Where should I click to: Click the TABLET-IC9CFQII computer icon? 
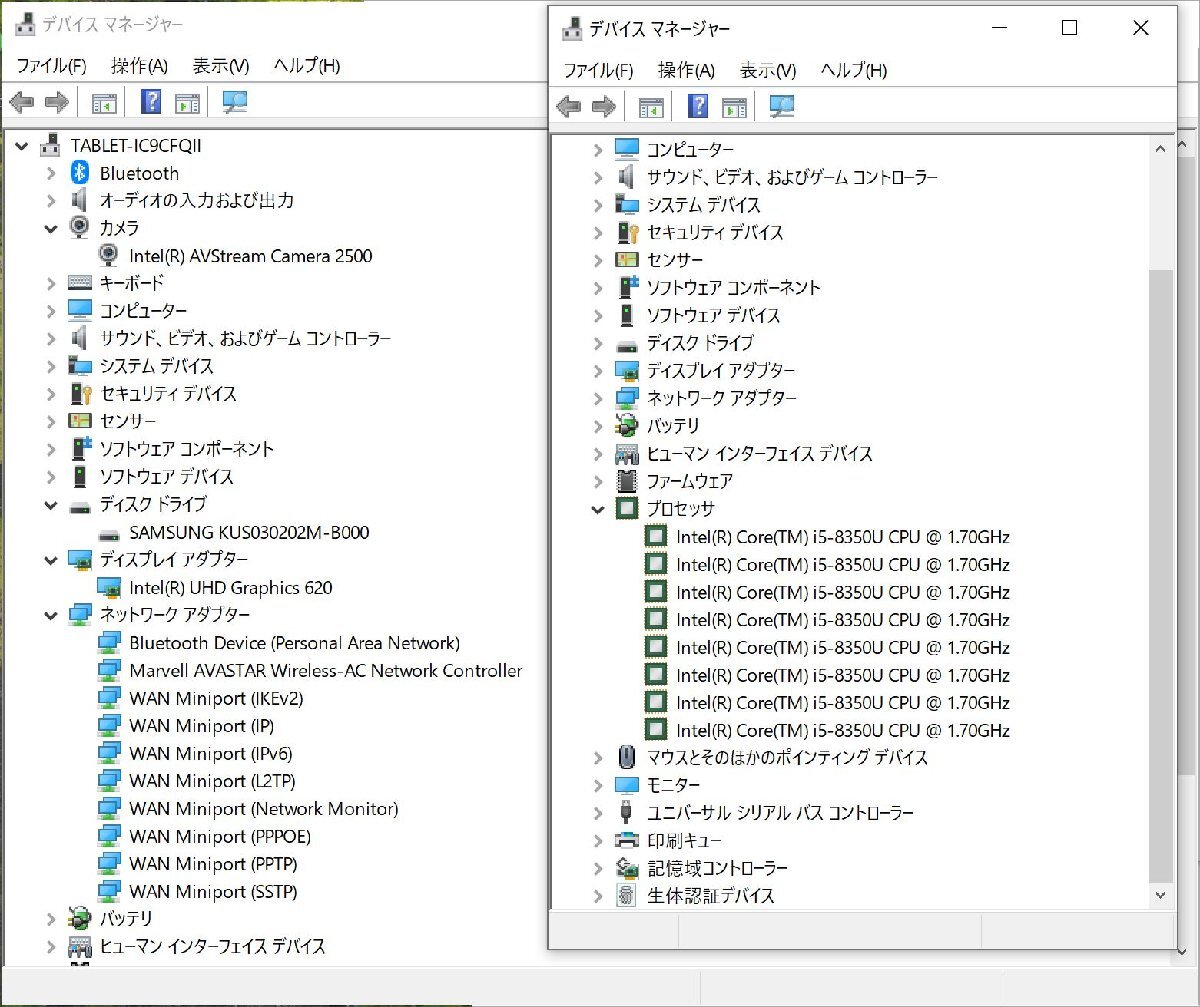tap(50, 145)
